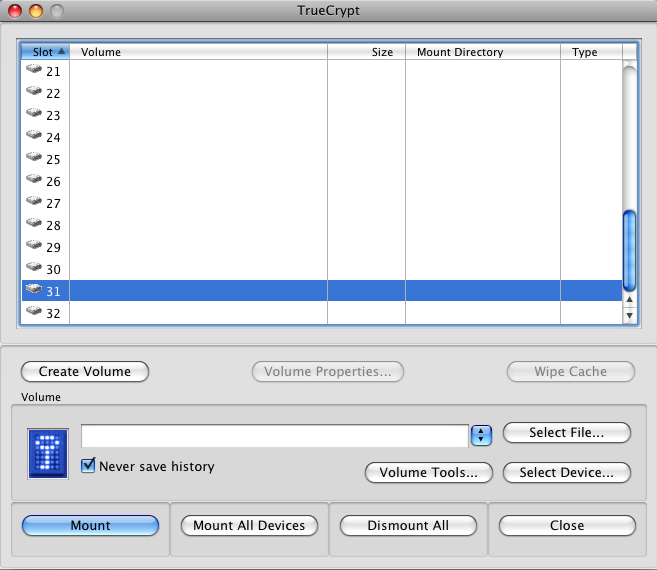
Task: Select slot number 21 row
Action: [322, 71]
